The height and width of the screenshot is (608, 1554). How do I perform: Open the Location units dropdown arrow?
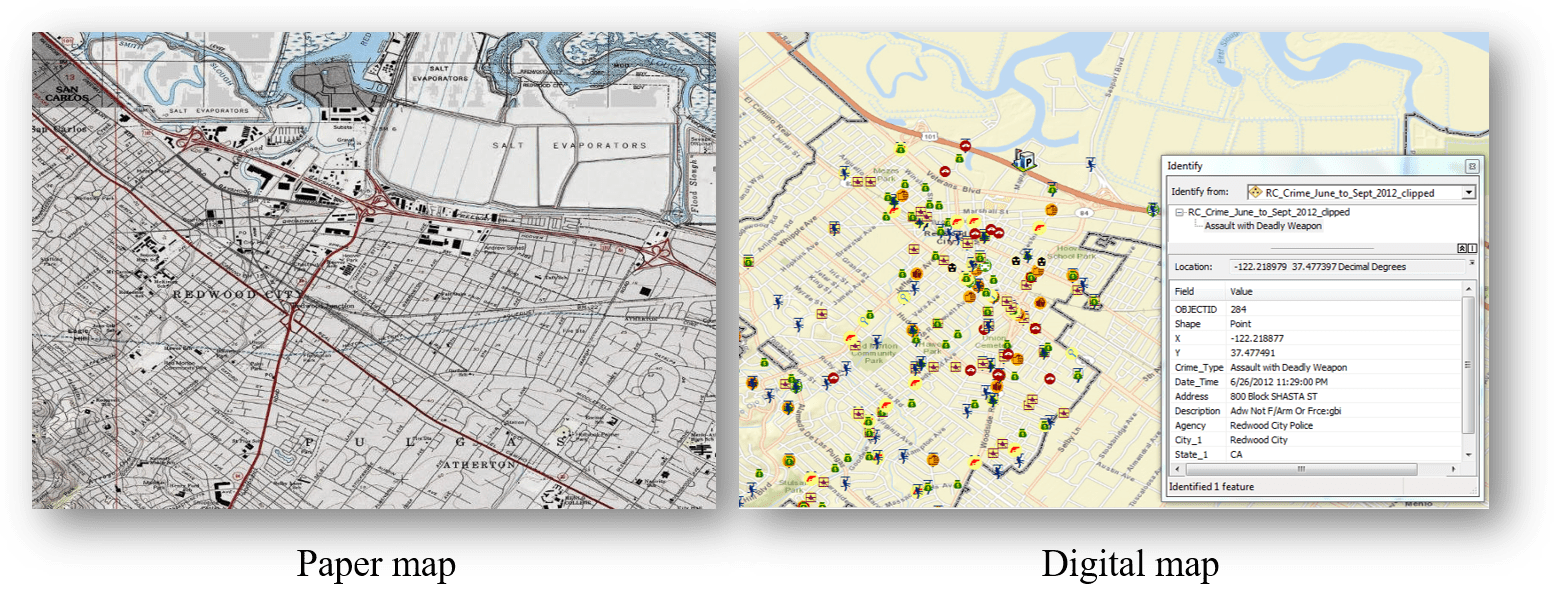point(1473,262)
